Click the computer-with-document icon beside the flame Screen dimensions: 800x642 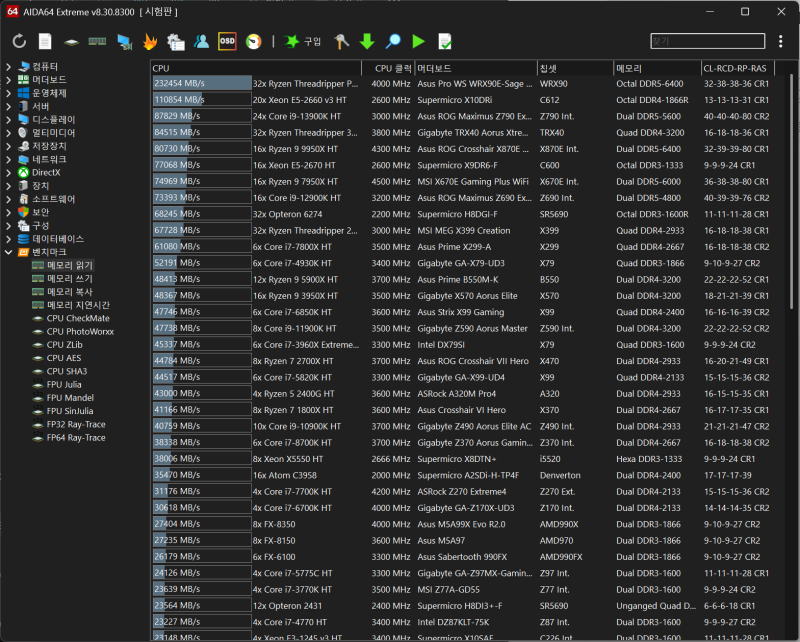coord(176,42)
